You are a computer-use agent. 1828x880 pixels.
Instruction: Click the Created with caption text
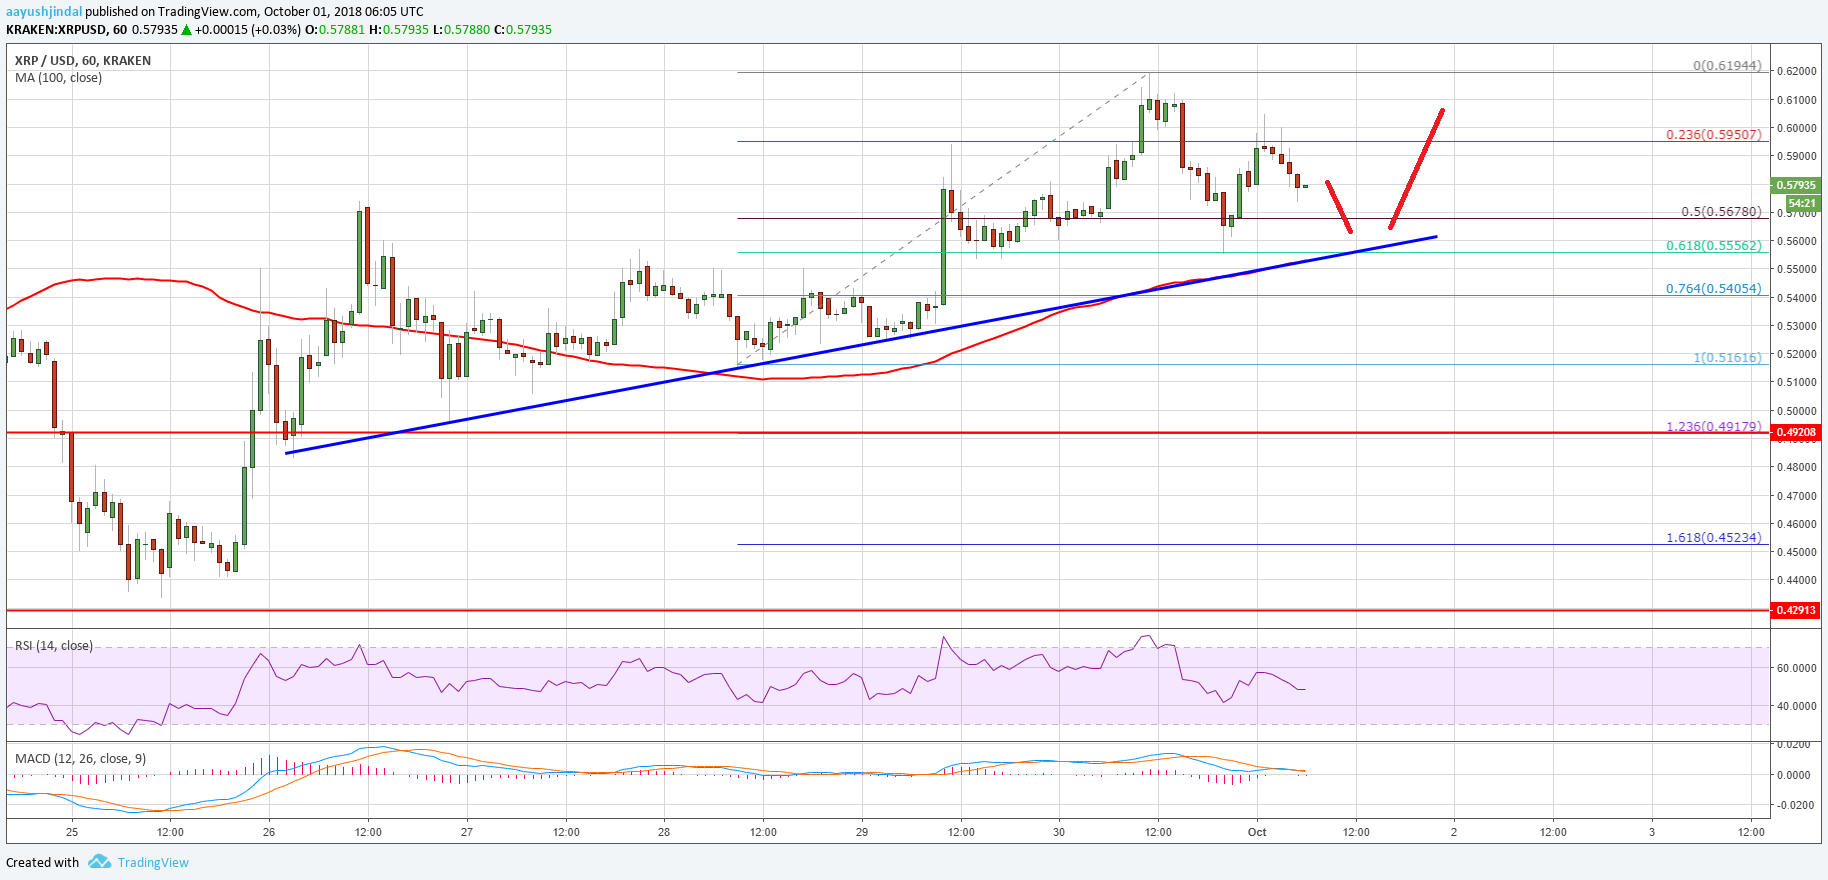click(42, 862)
